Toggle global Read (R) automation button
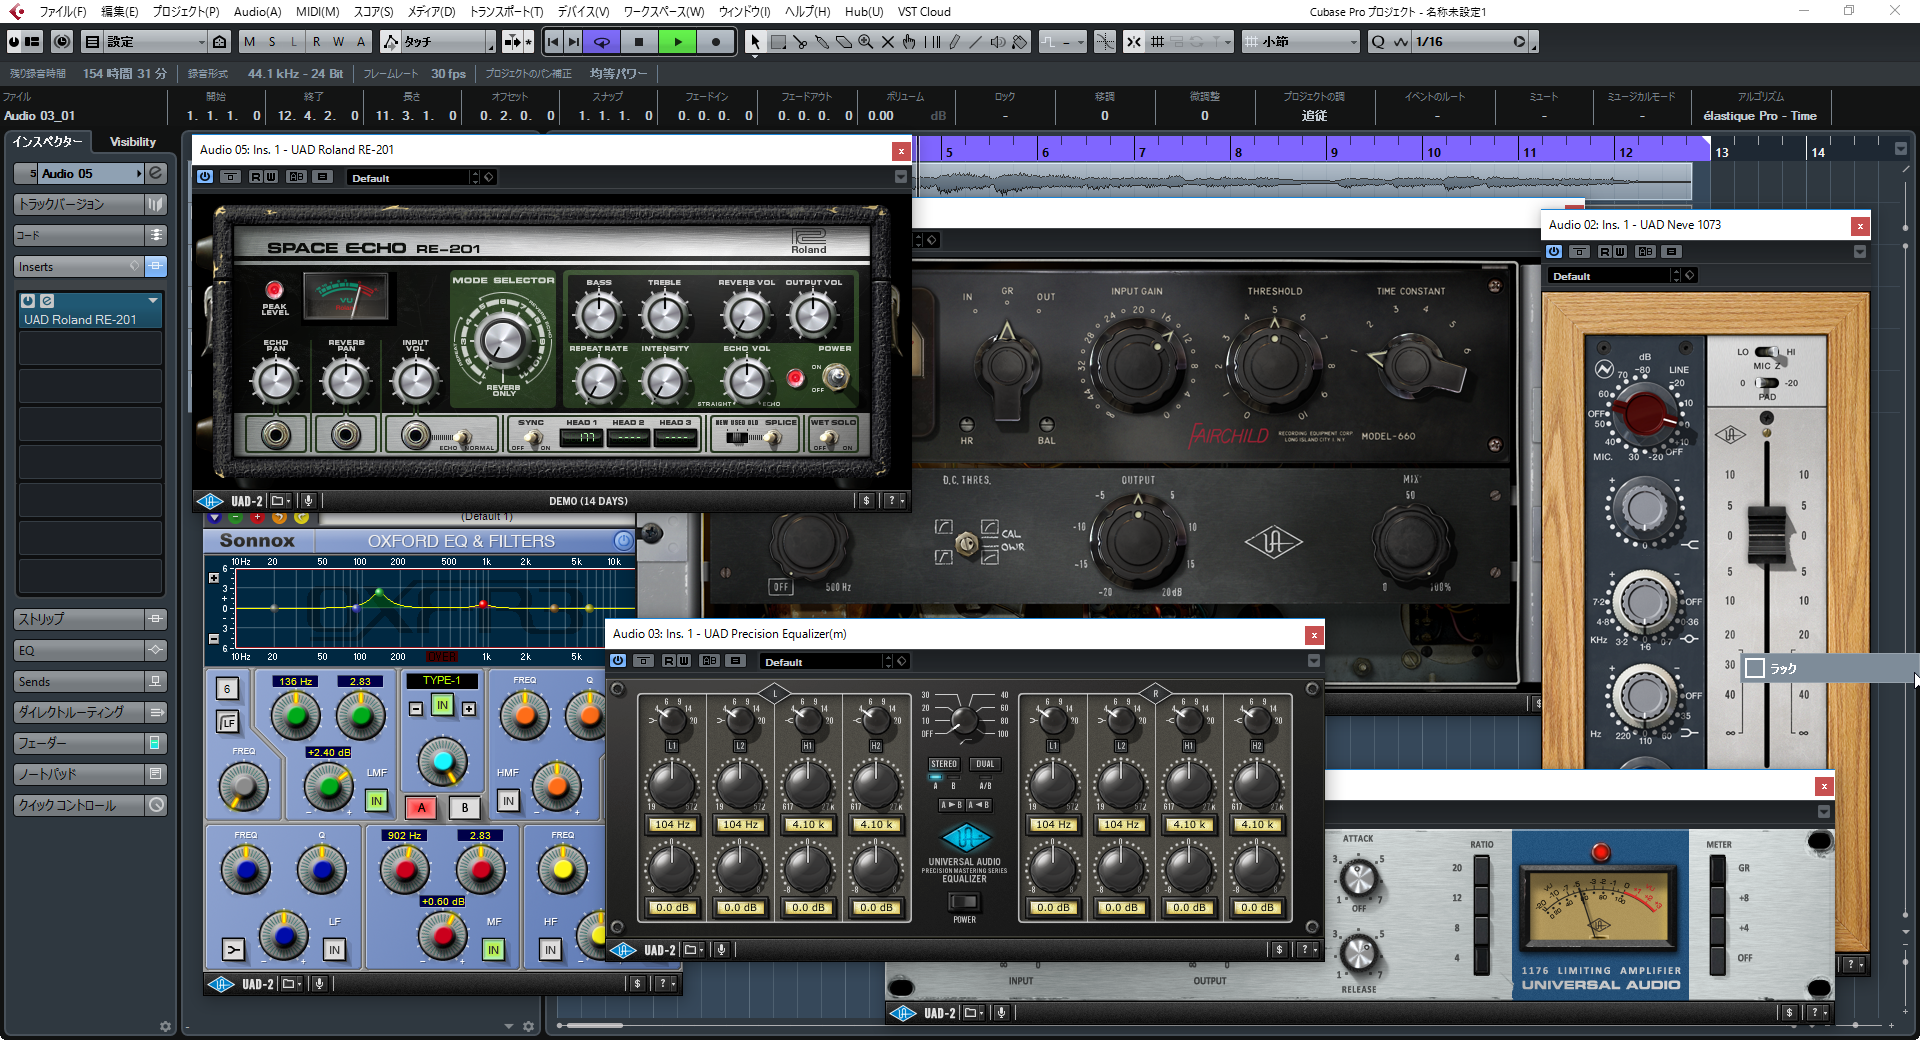 tap(317, 42)
